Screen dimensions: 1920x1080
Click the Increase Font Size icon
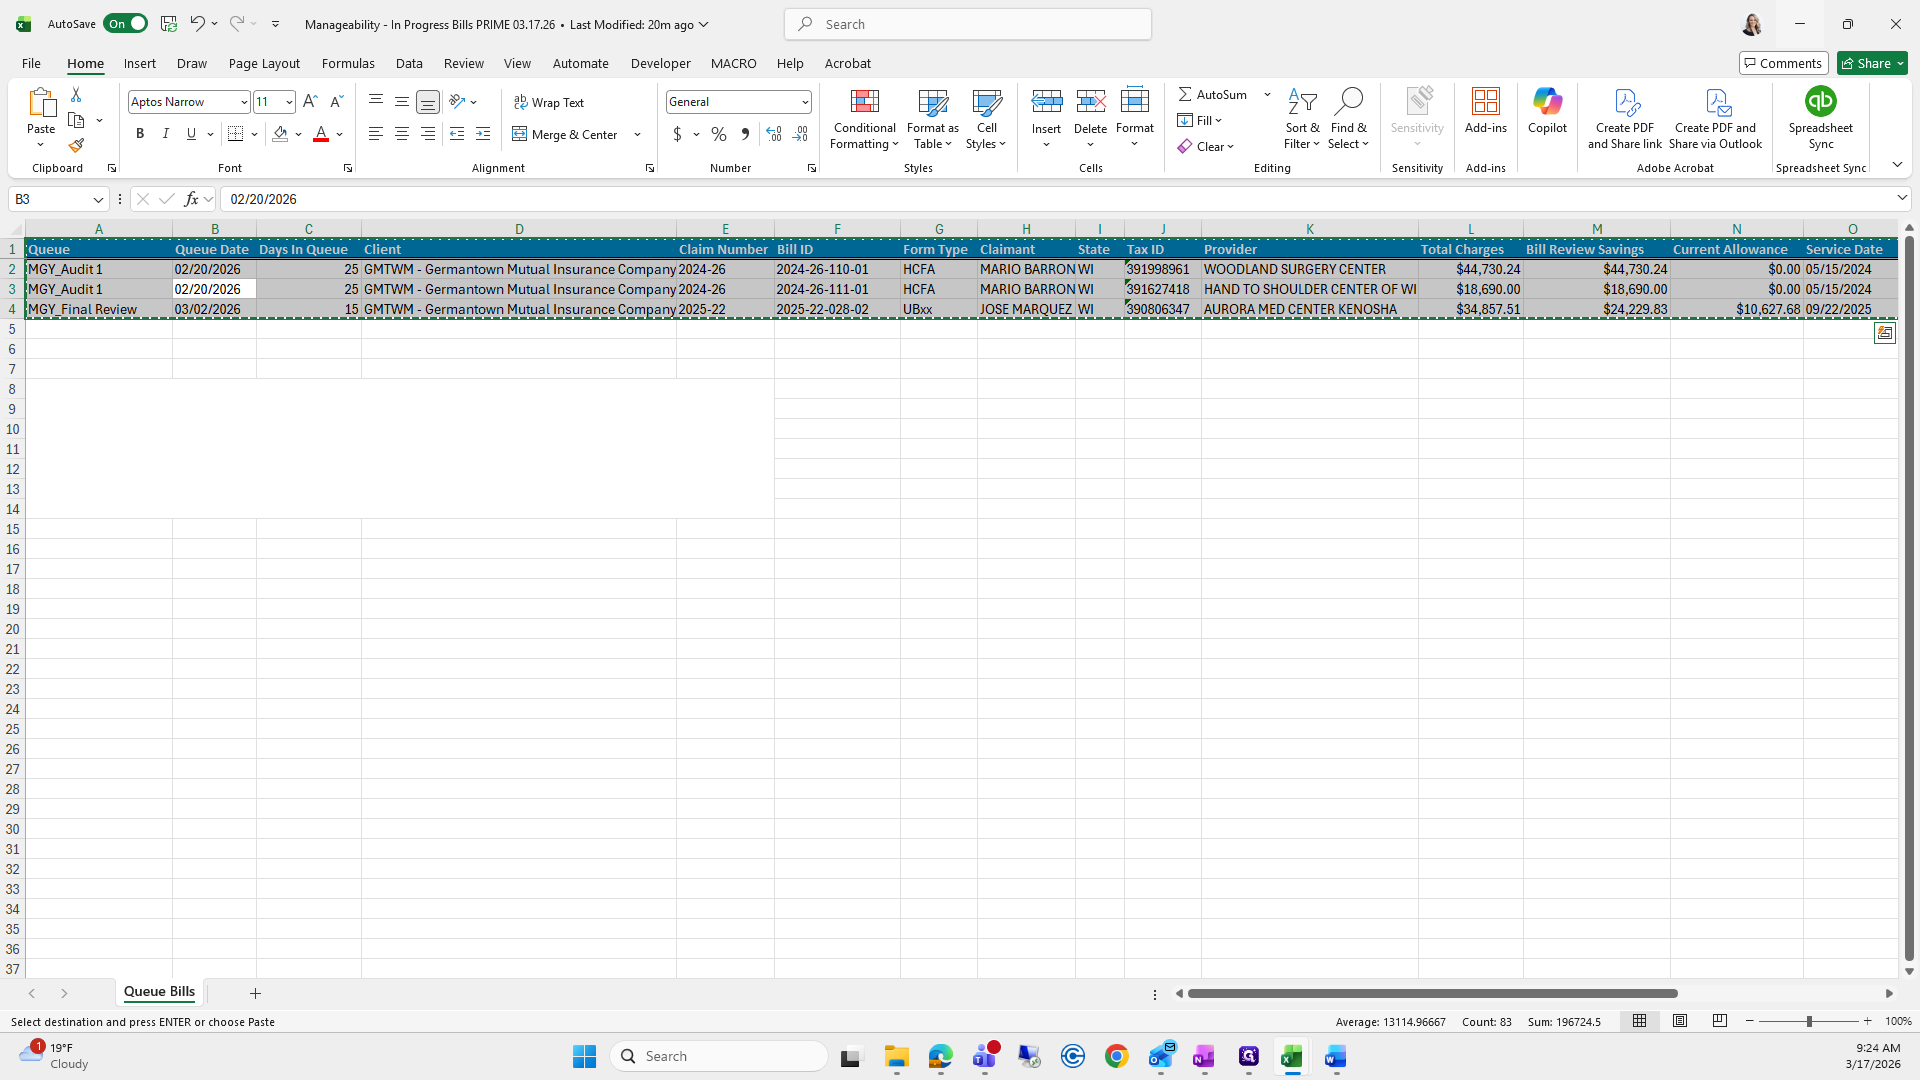click(x=310, y=102)
